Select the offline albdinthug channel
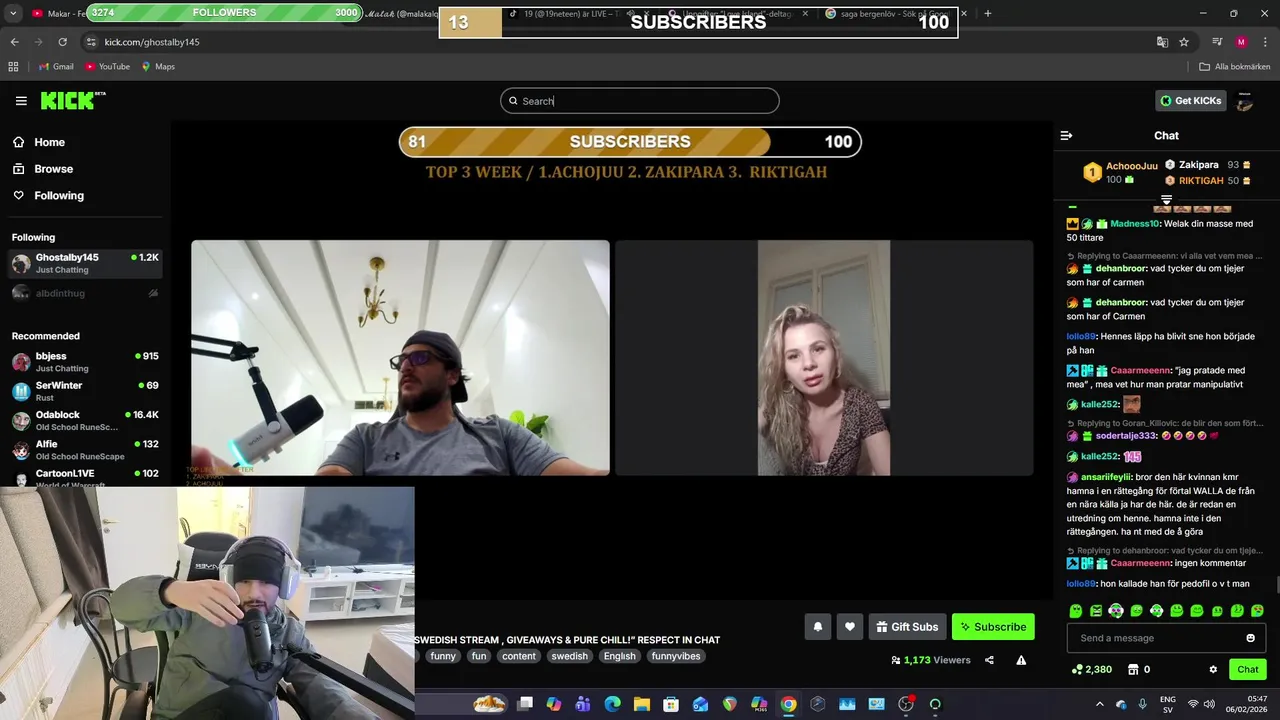Screen dimensions: 1280x720 point(85,293)
